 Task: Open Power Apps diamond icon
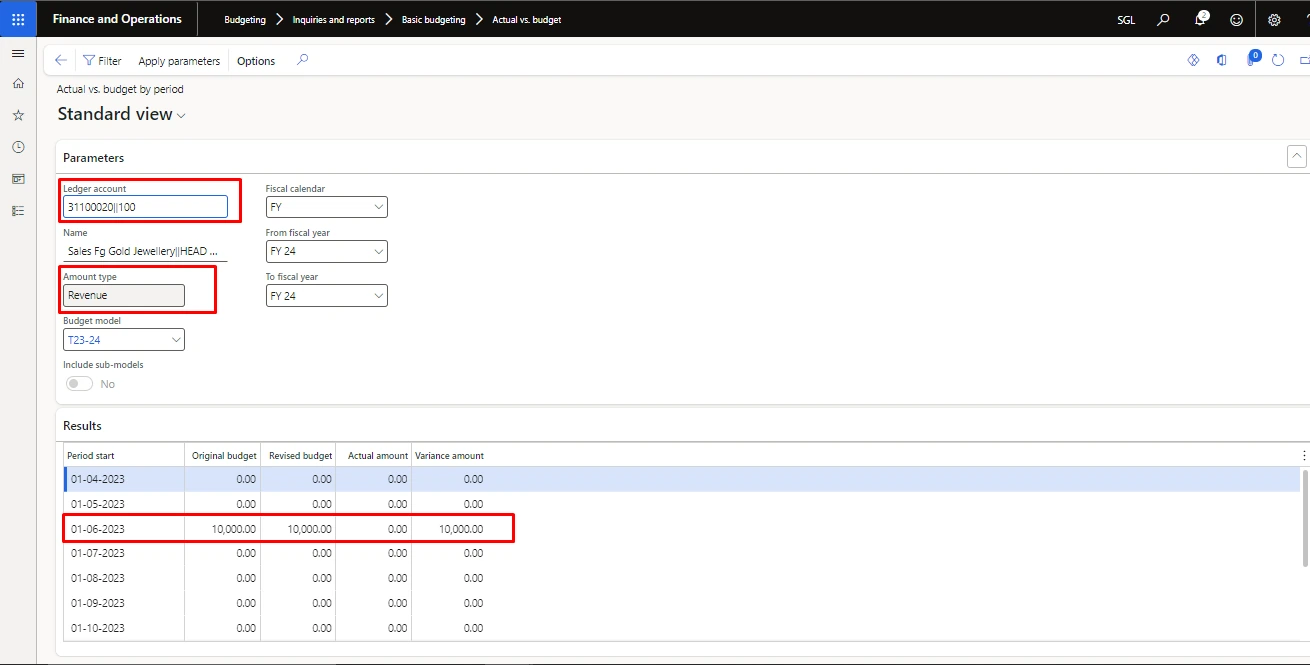[x=1193, y=60]
